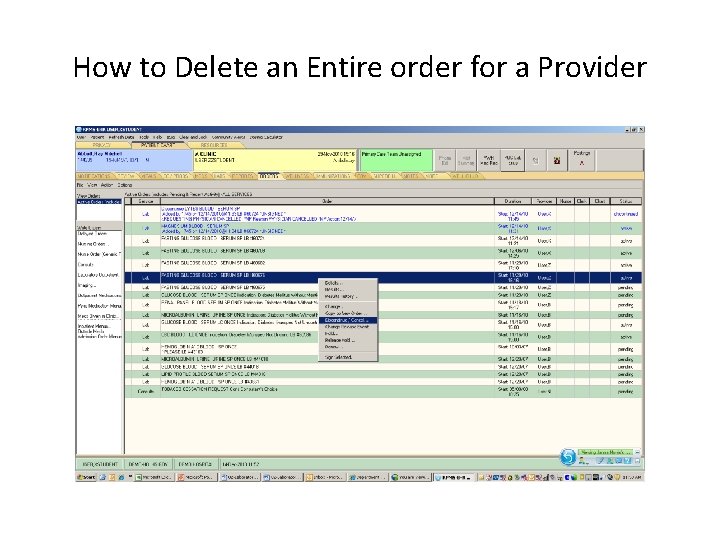Open the Options menu above the orders list
This screenshot has height=540, width=720.
pyautogui.click(x=125, y=185)
